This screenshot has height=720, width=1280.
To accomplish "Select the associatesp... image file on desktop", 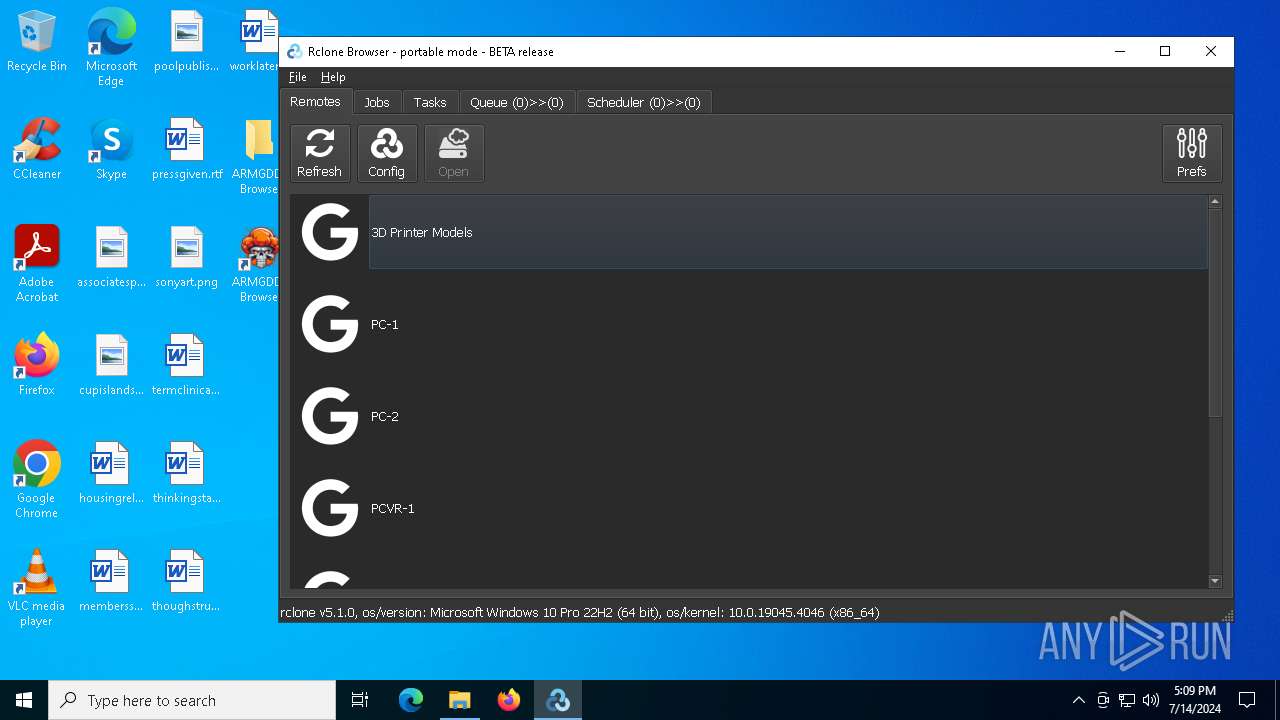I will (111, 258).
